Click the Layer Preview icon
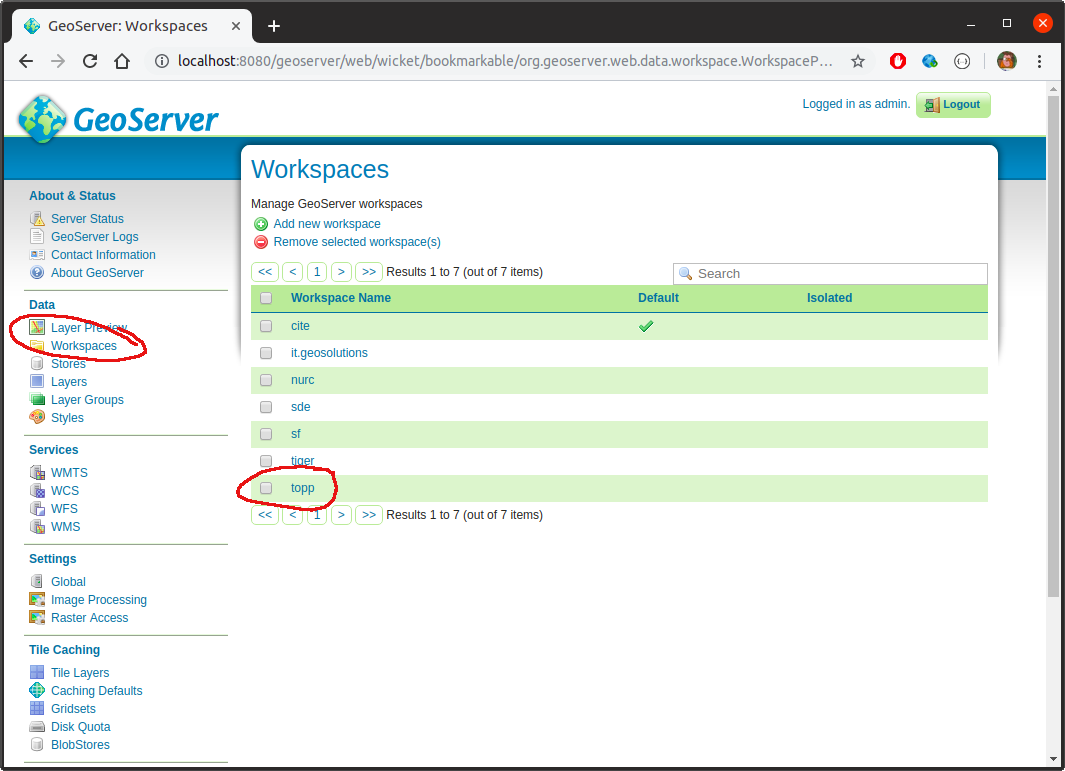This screenshot has height=771, width=1065. (37, 327)
